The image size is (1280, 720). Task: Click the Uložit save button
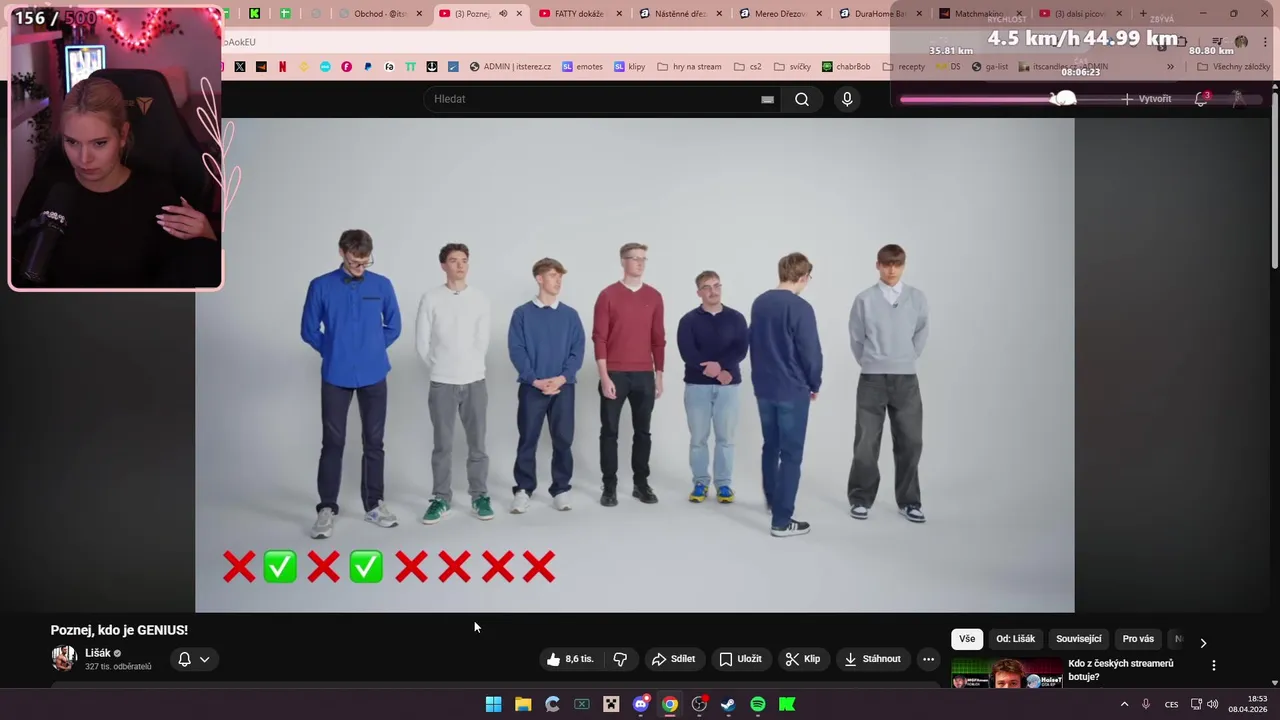coord(740,659)
